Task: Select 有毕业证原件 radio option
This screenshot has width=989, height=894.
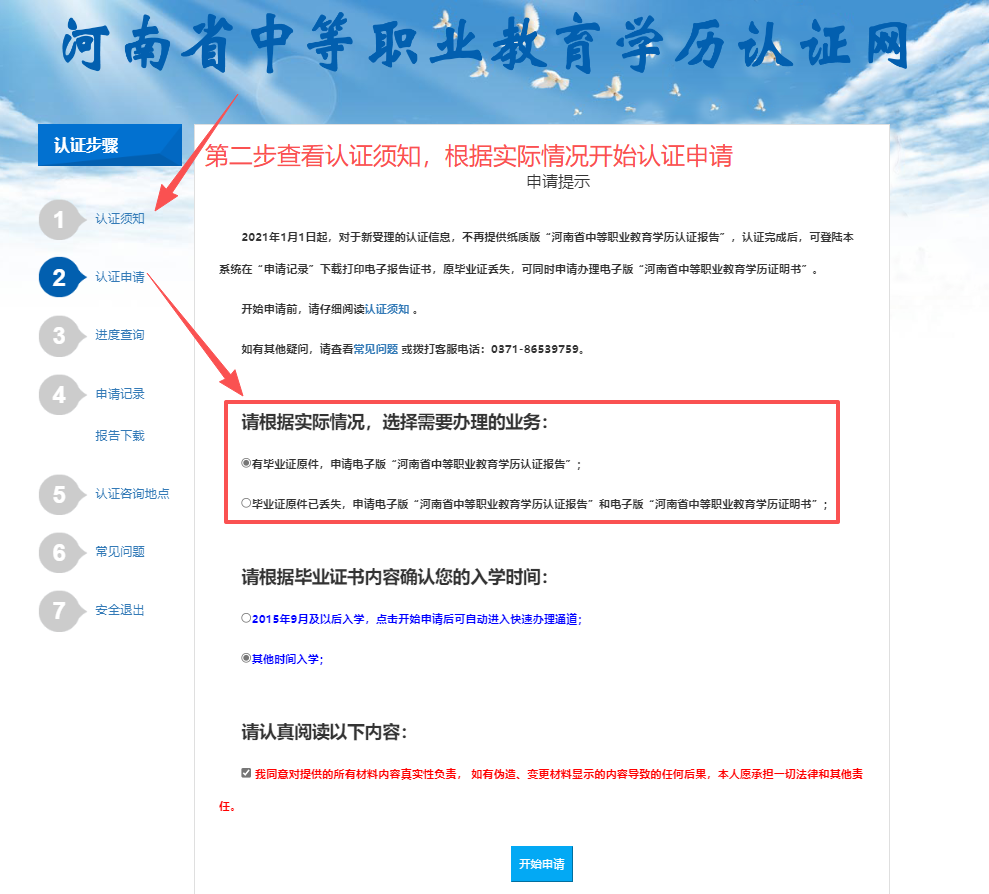Action: [x=246, y=464]
